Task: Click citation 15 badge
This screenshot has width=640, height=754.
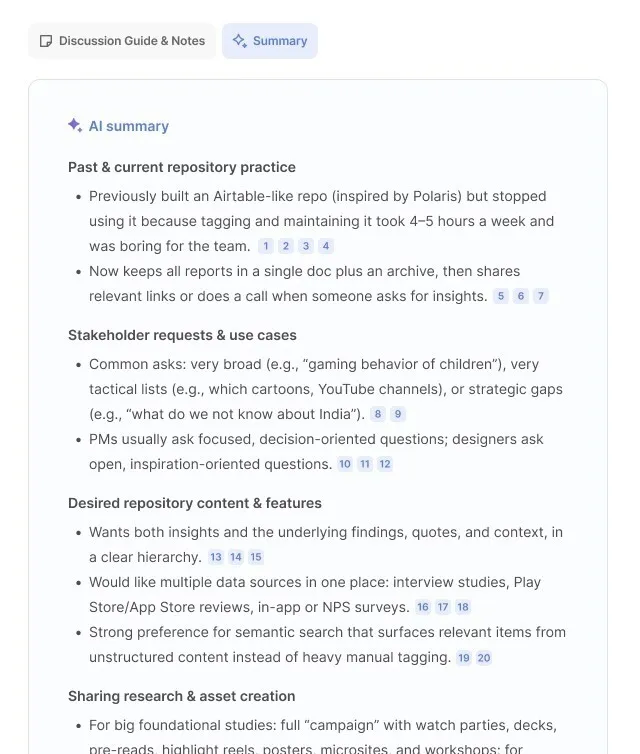Action: tap(256, 557)
